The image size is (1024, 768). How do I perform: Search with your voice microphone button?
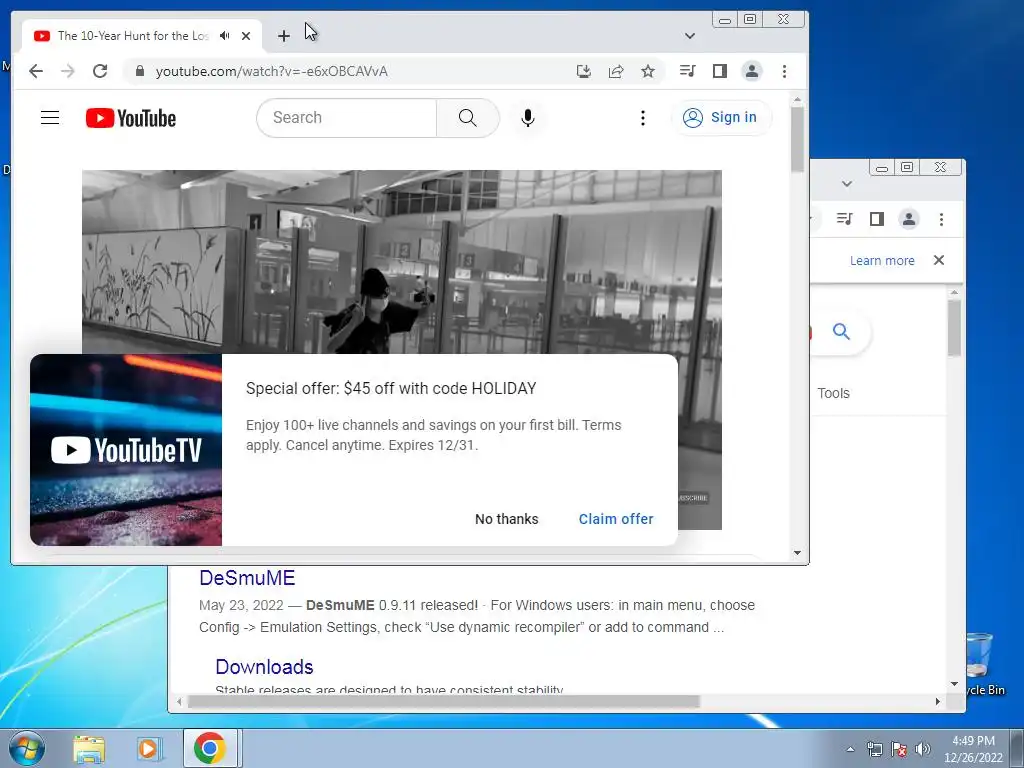(528, 118)
